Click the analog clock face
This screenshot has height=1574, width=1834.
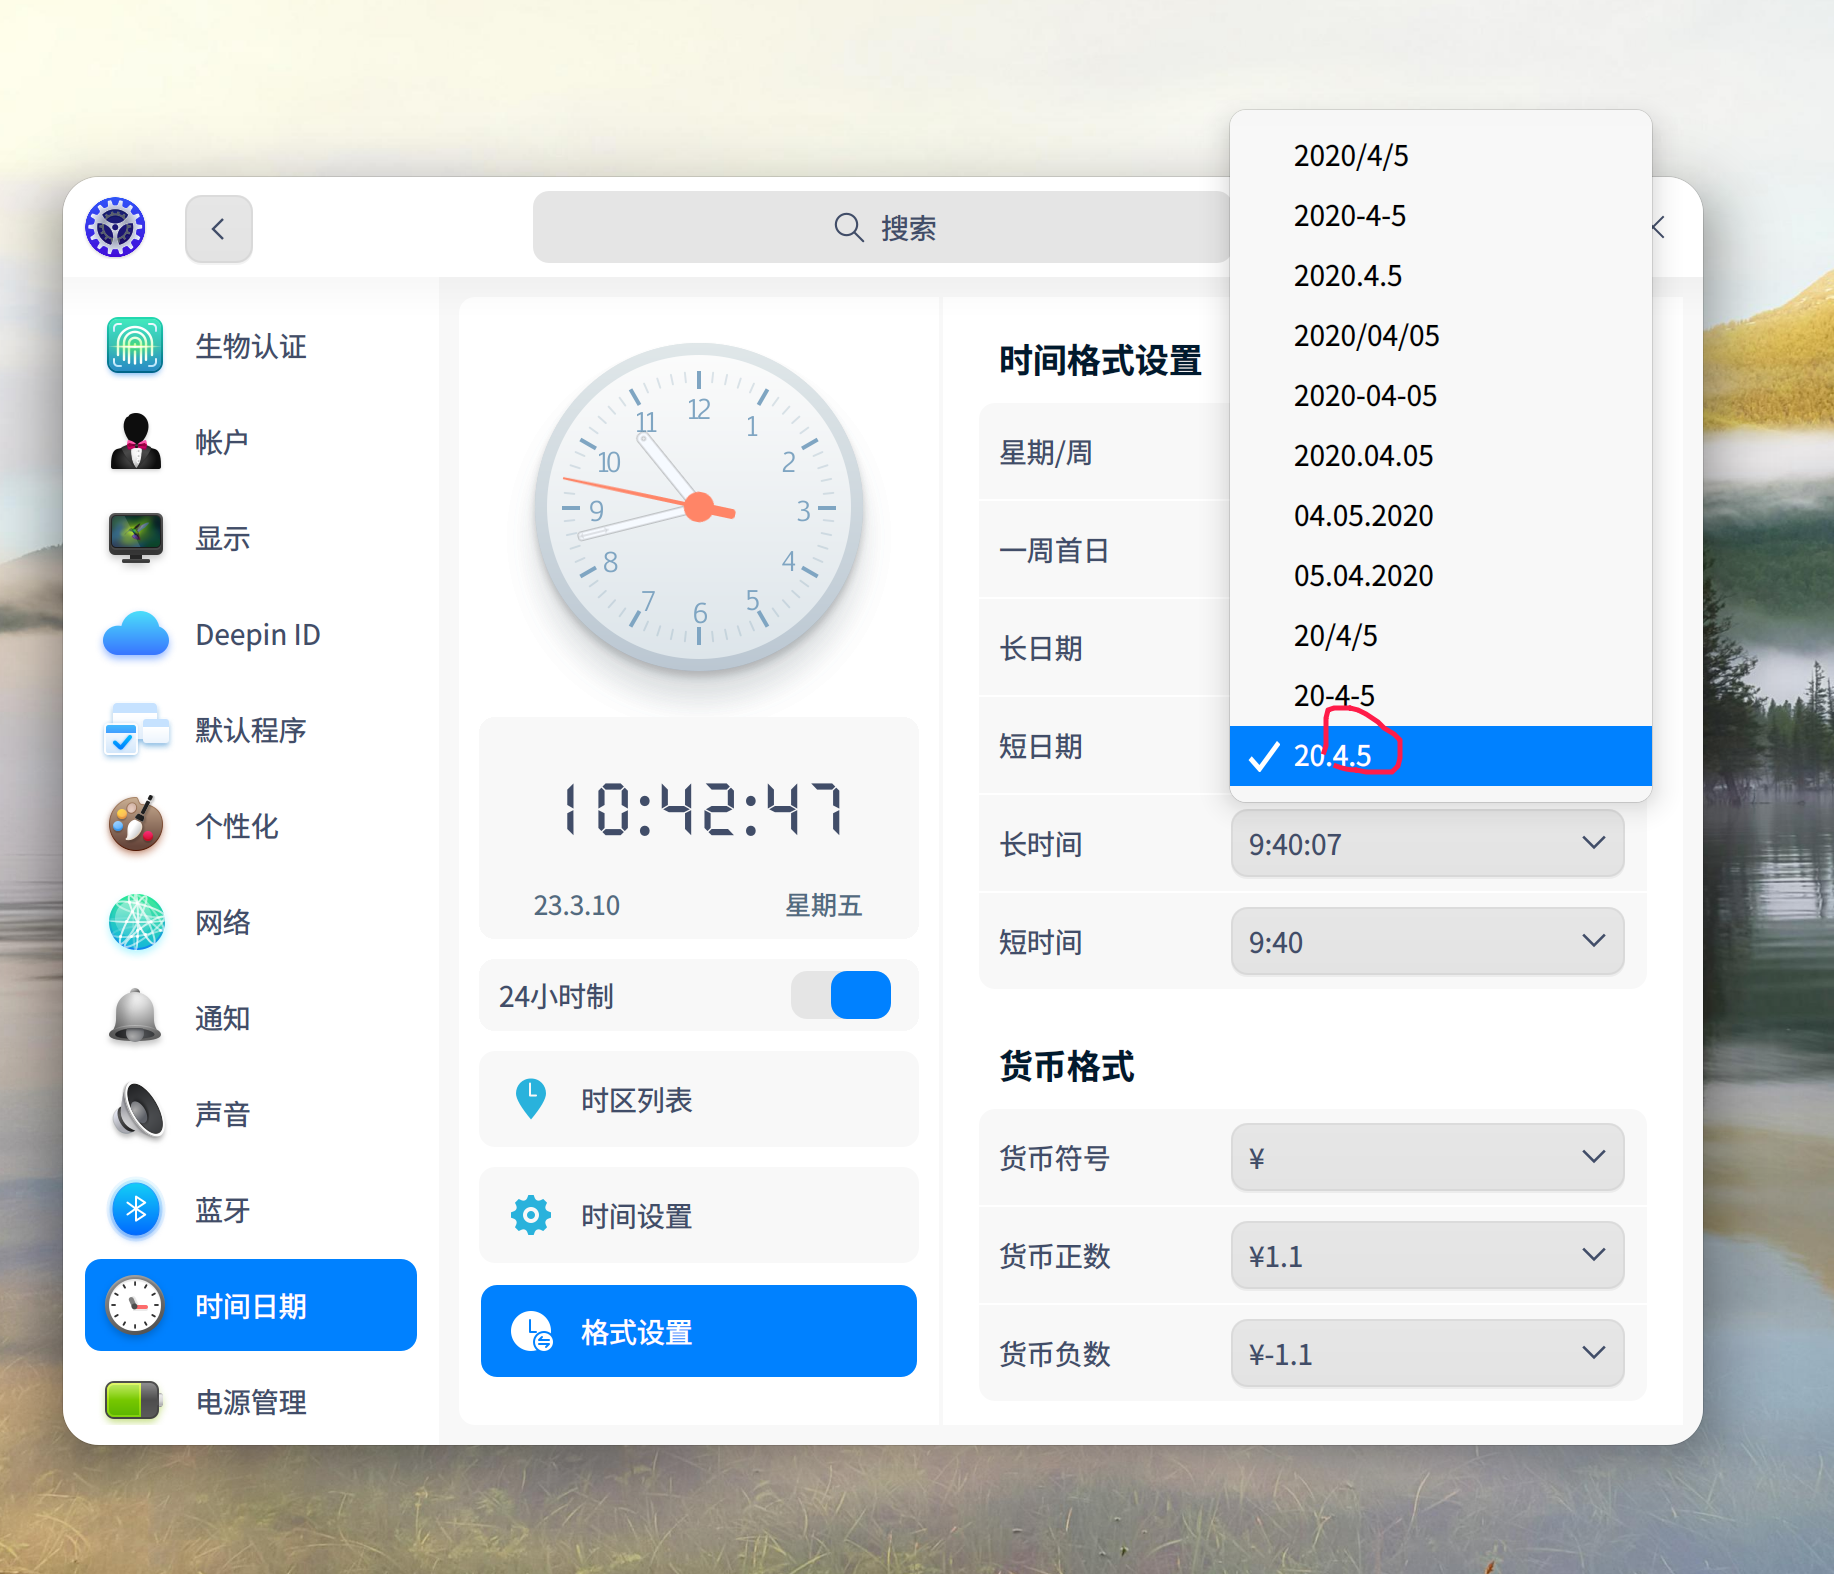tap(699, 507)
